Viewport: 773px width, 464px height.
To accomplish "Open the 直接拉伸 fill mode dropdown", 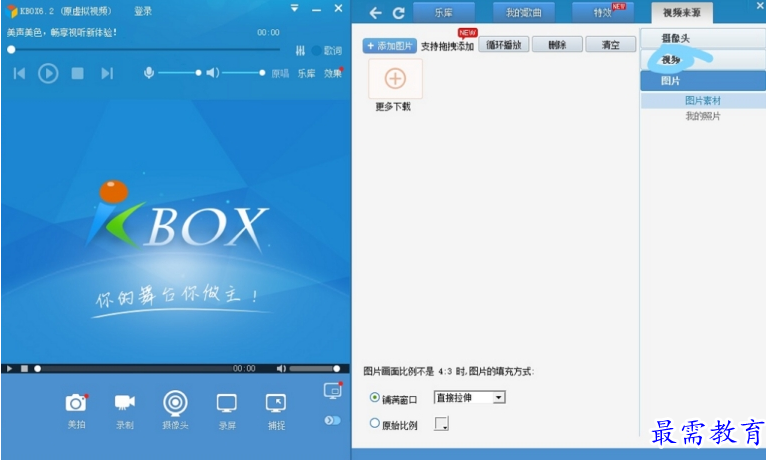I will pos(469,397).
